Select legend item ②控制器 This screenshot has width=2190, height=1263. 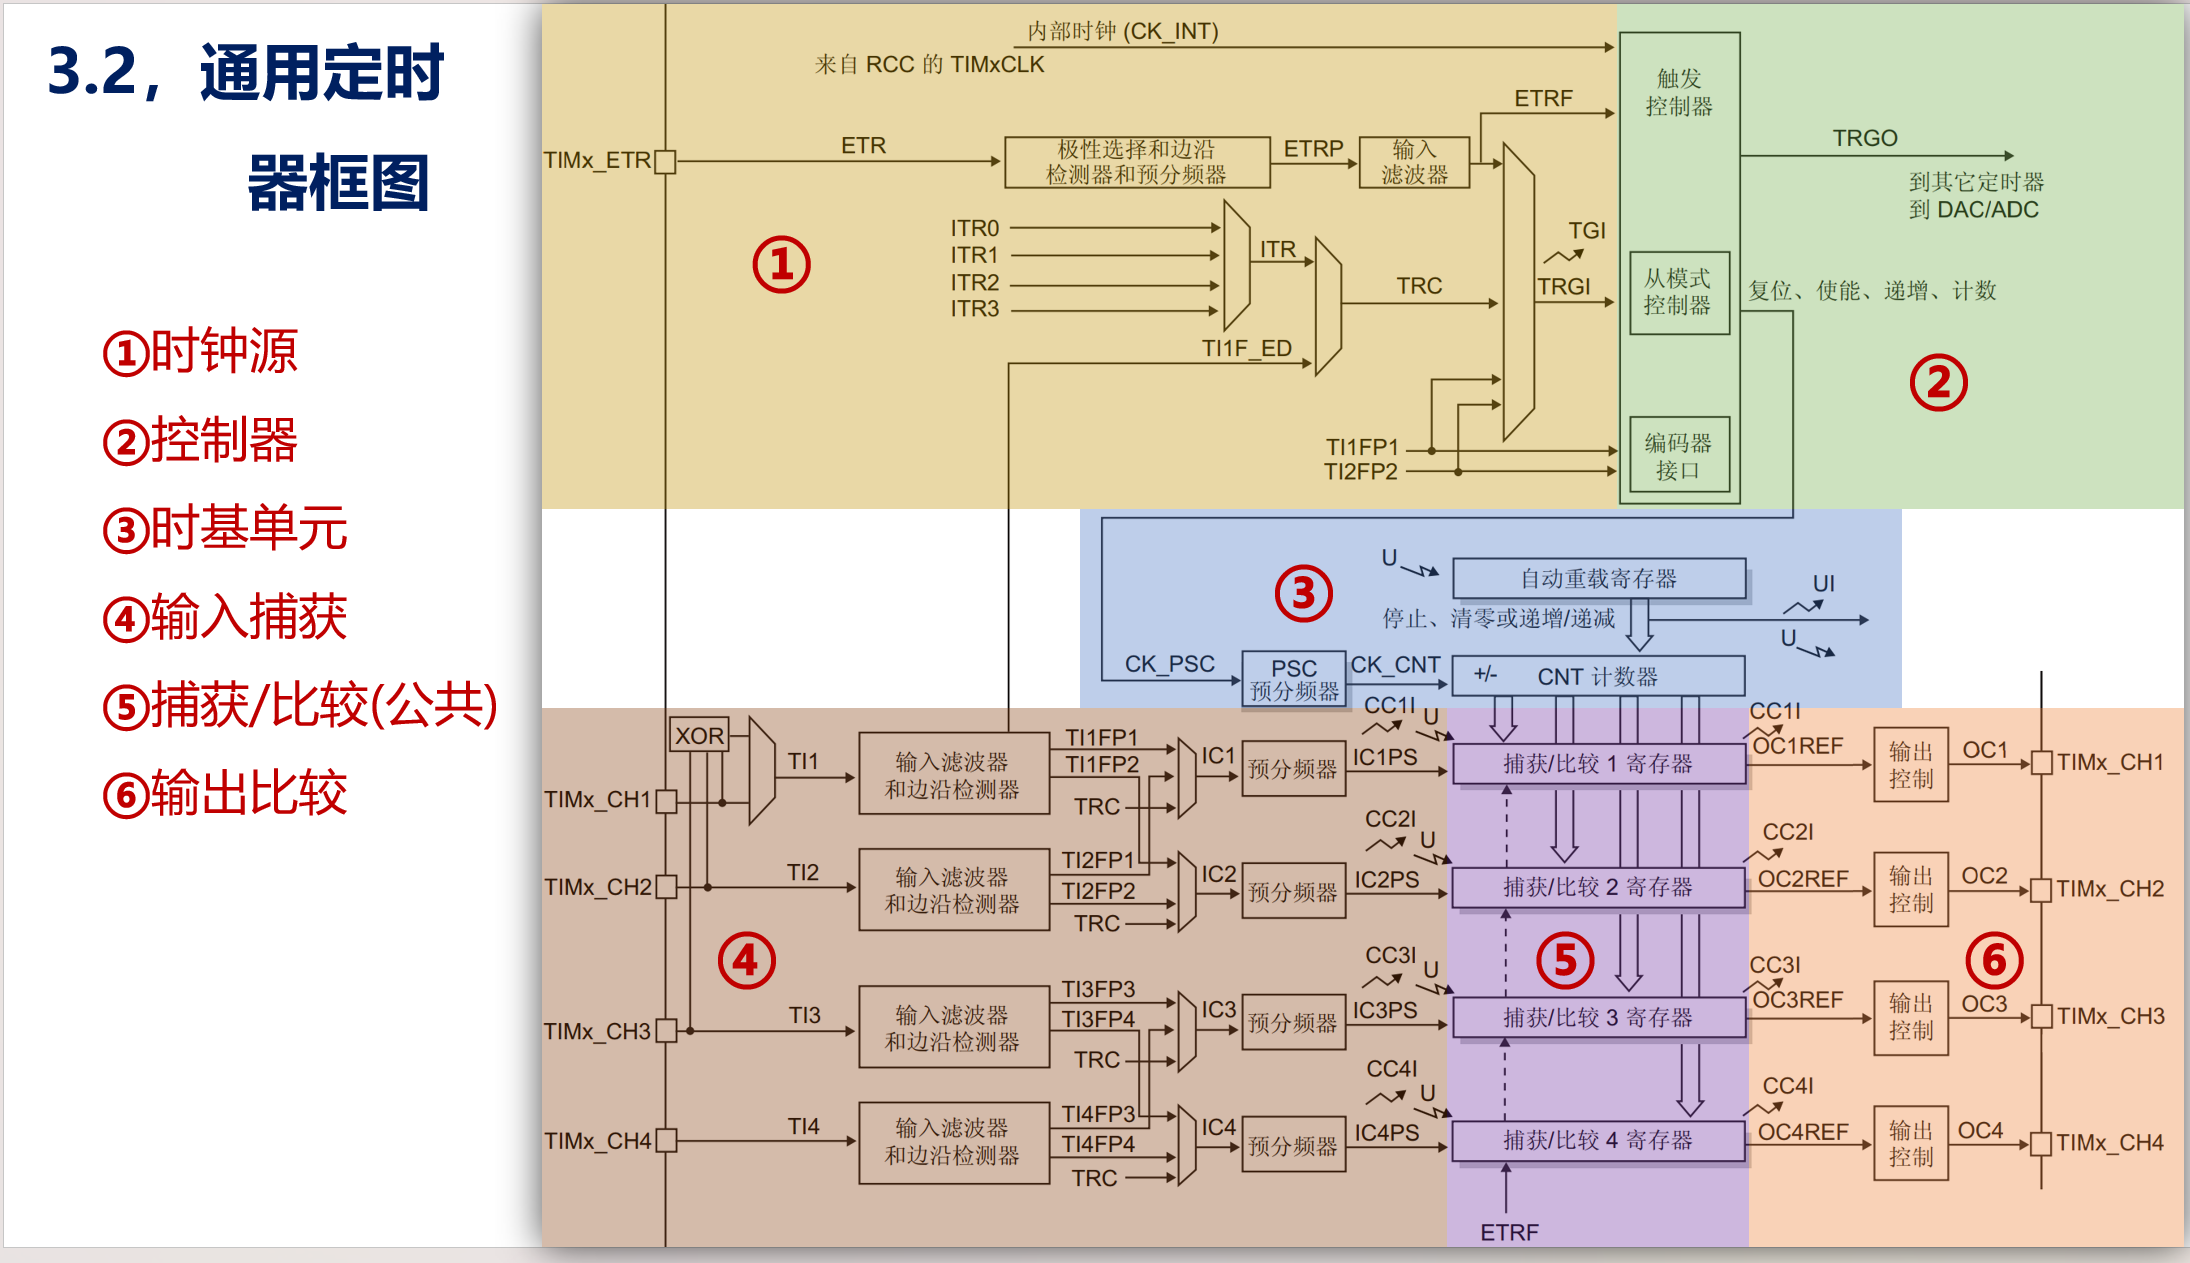coord(200,440)
